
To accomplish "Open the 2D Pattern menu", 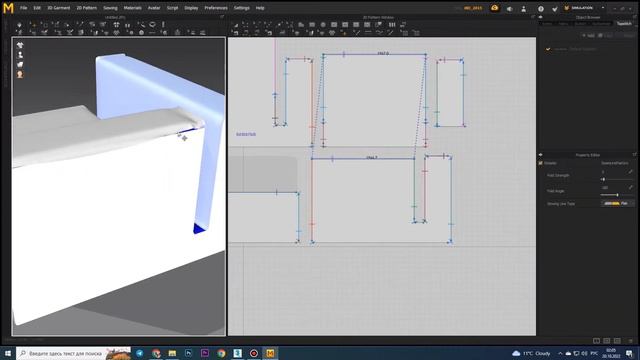I will (x=87, y=8).
